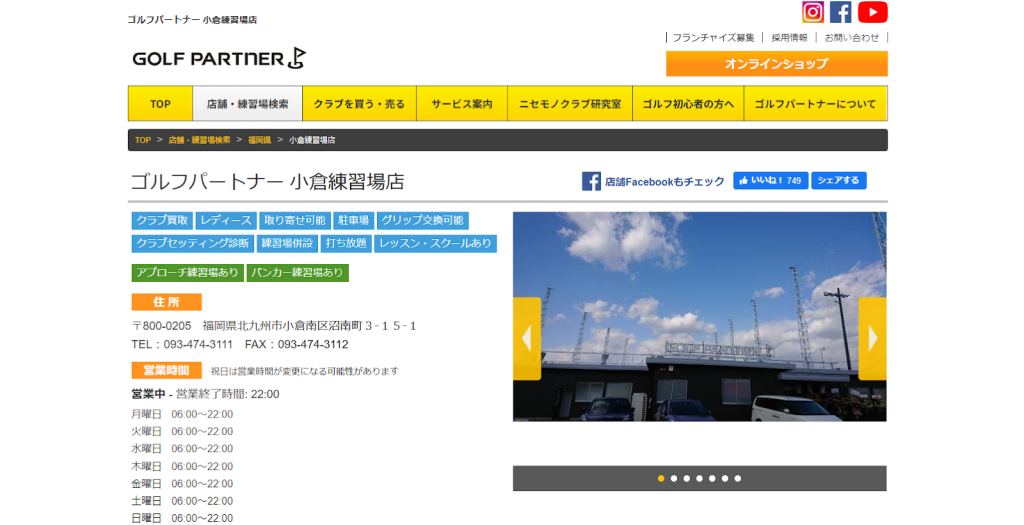Advance to the next slideshow photo

pyautogui.click(x=872, y=338)
